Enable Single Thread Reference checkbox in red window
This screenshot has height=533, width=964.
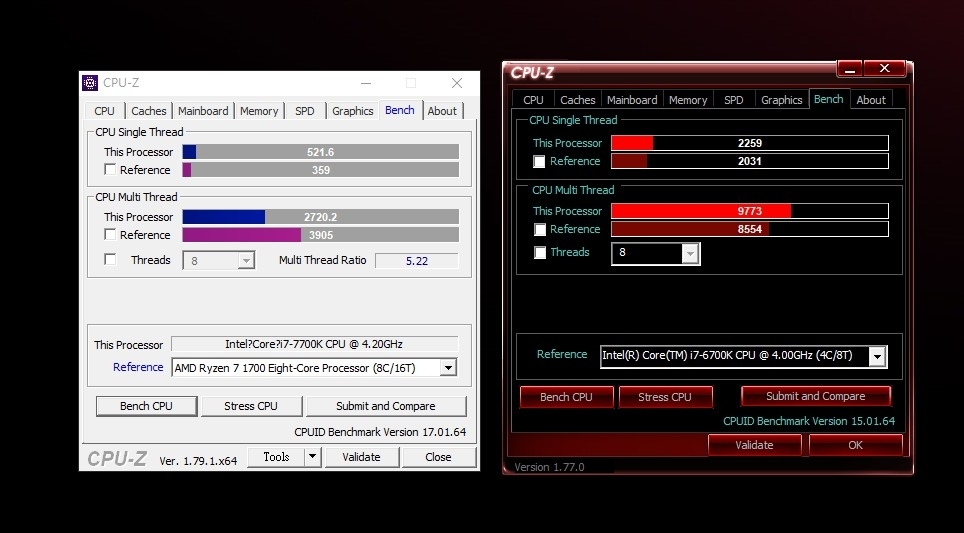pos(539,162)
